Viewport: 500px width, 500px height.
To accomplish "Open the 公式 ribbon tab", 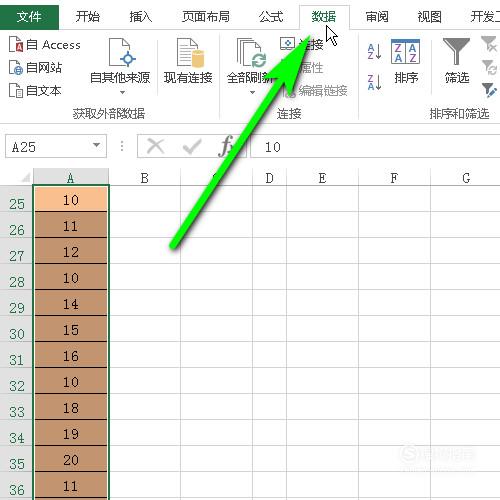I will pos(271,17).
